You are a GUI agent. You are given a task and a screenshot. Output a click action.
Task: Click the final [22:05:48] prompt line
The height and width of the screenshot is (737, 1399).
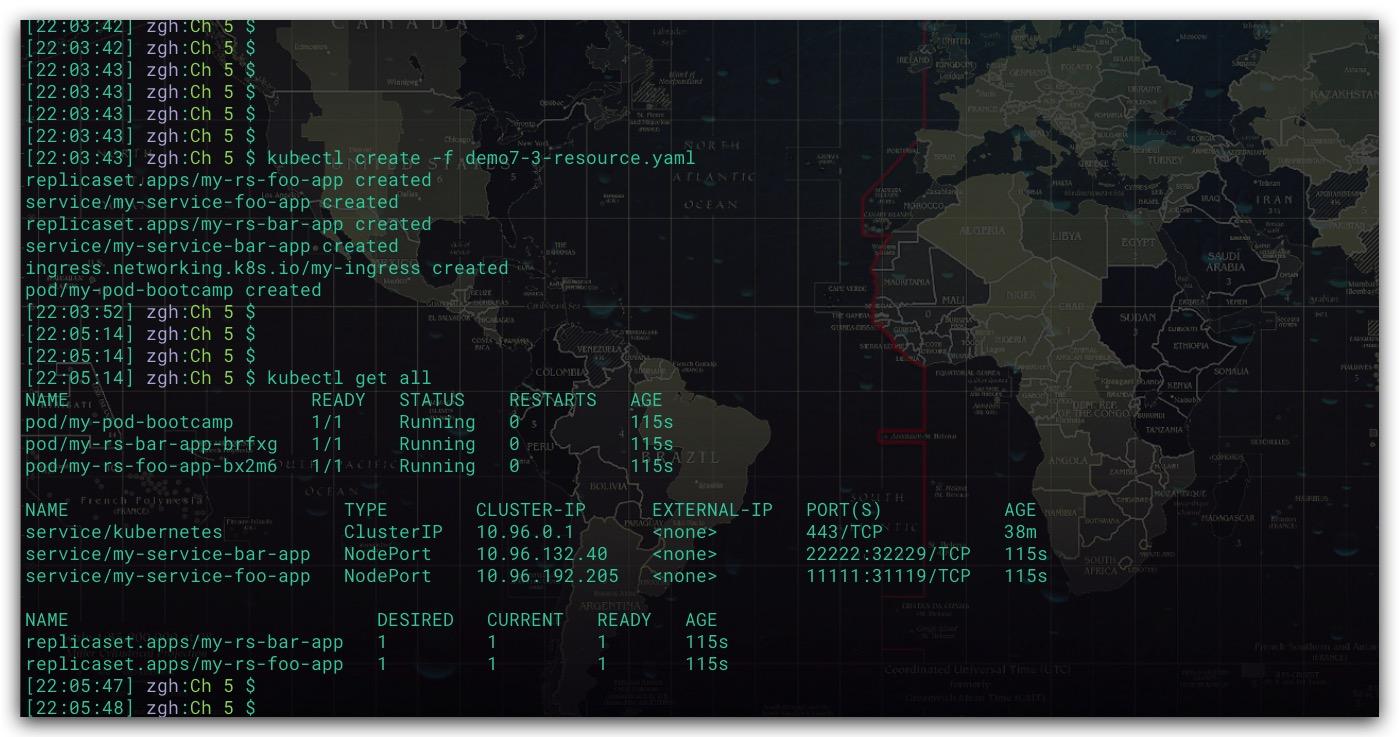click(x=140, y=708)
